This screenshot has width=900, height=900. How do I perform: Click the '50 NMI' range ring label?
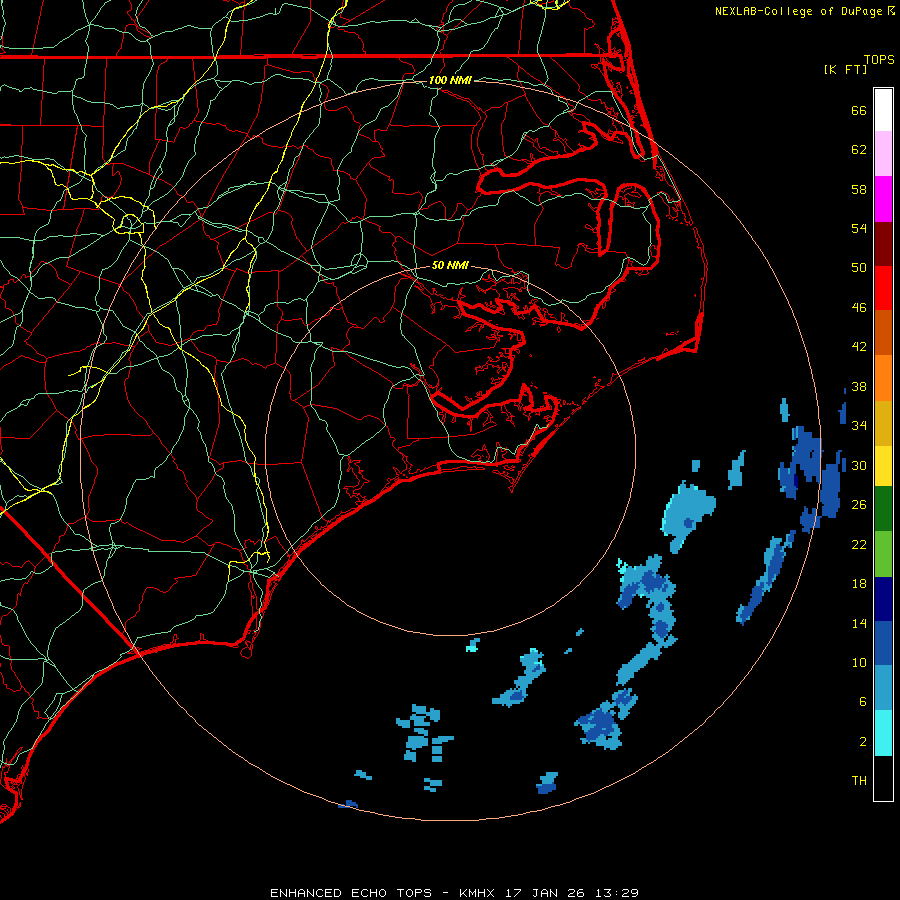click(450, 265)
